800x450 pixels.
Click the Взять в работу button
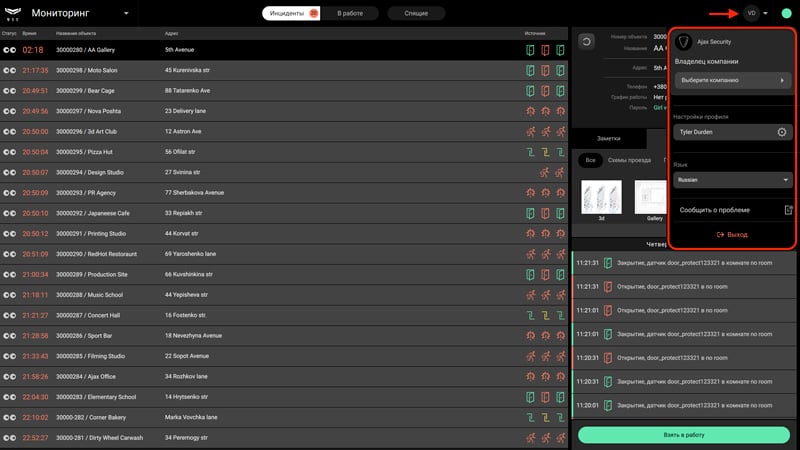pyautogui.click(x=684, y=435)
